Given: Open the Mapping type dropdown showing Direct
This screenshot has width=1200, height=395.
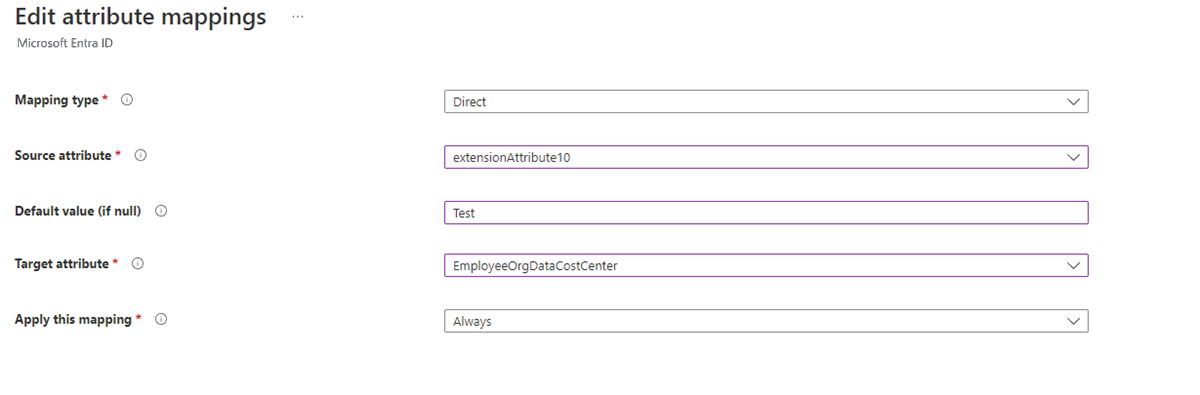Looking at the screenshot, I should tap(766, 102).
